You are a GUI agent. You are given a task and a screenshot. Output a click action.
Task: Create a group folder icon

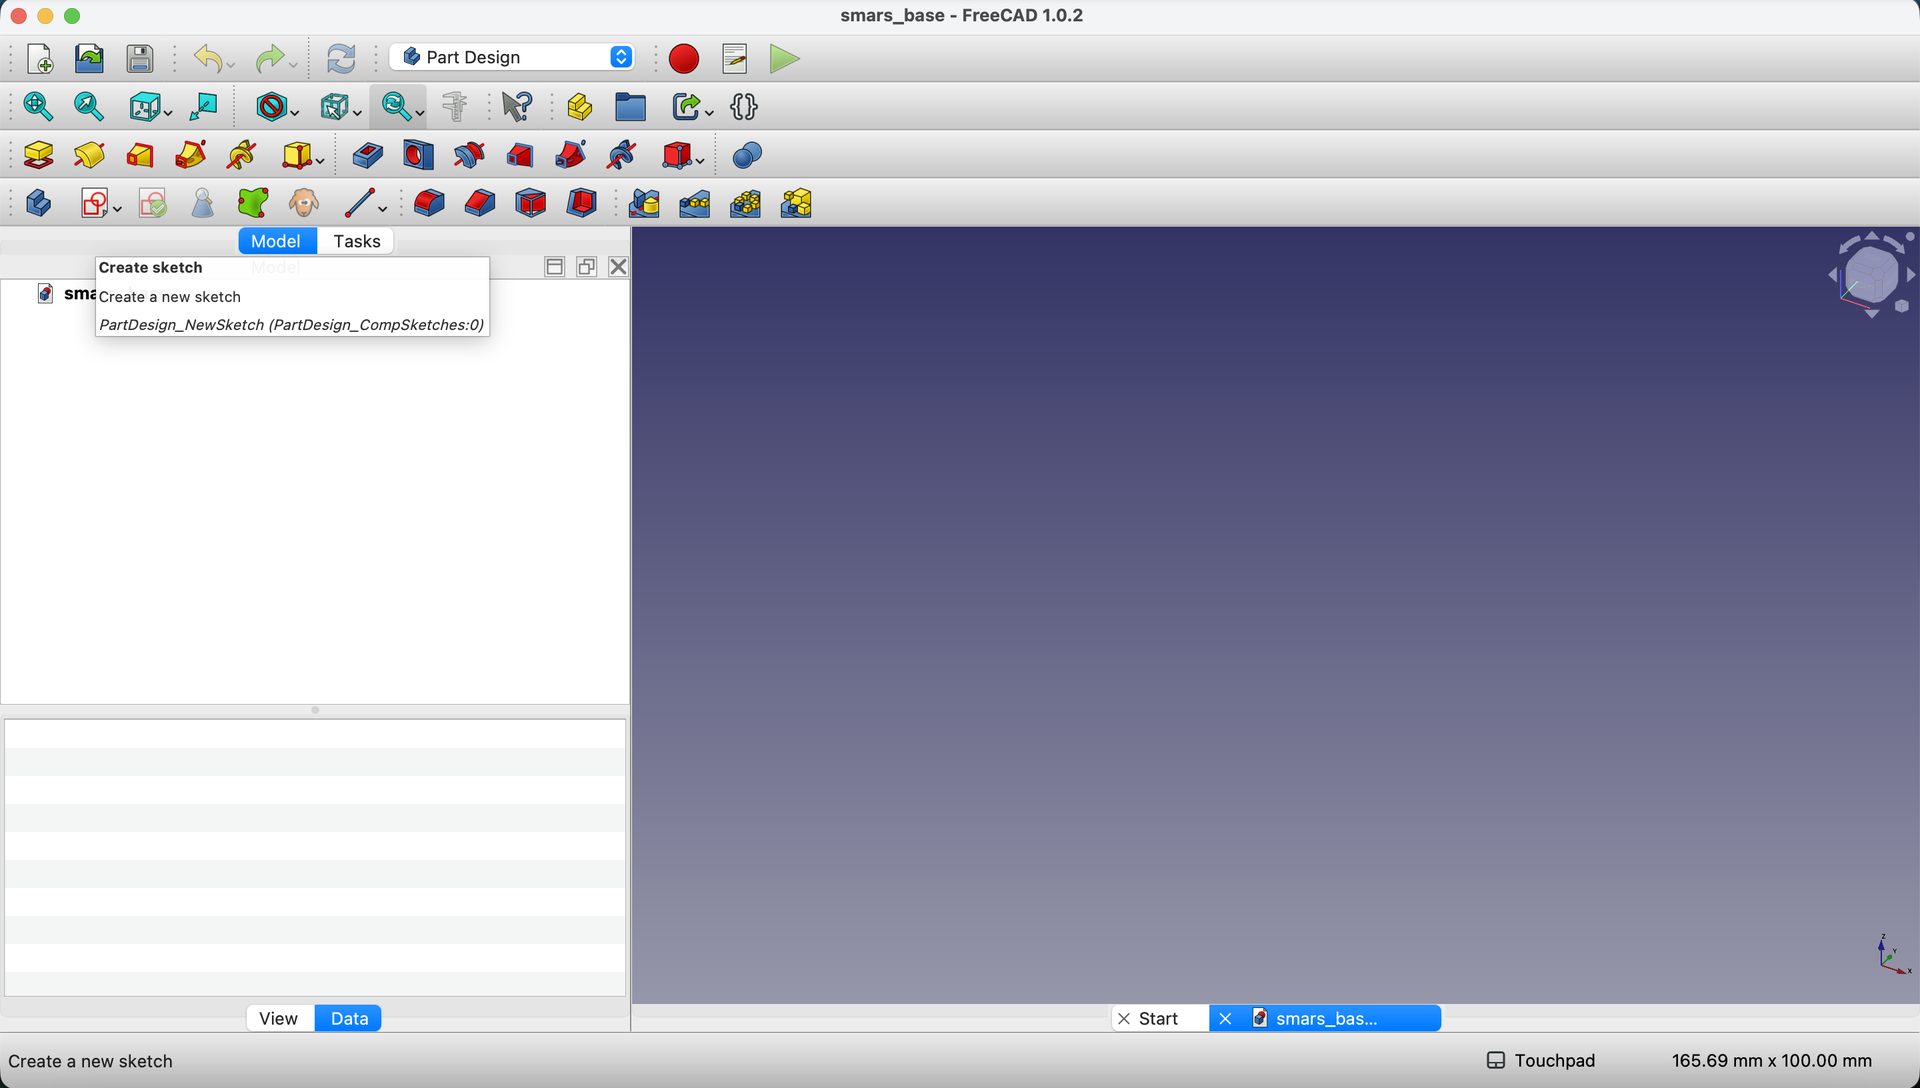pyautogui.click(x=630, y=106)
